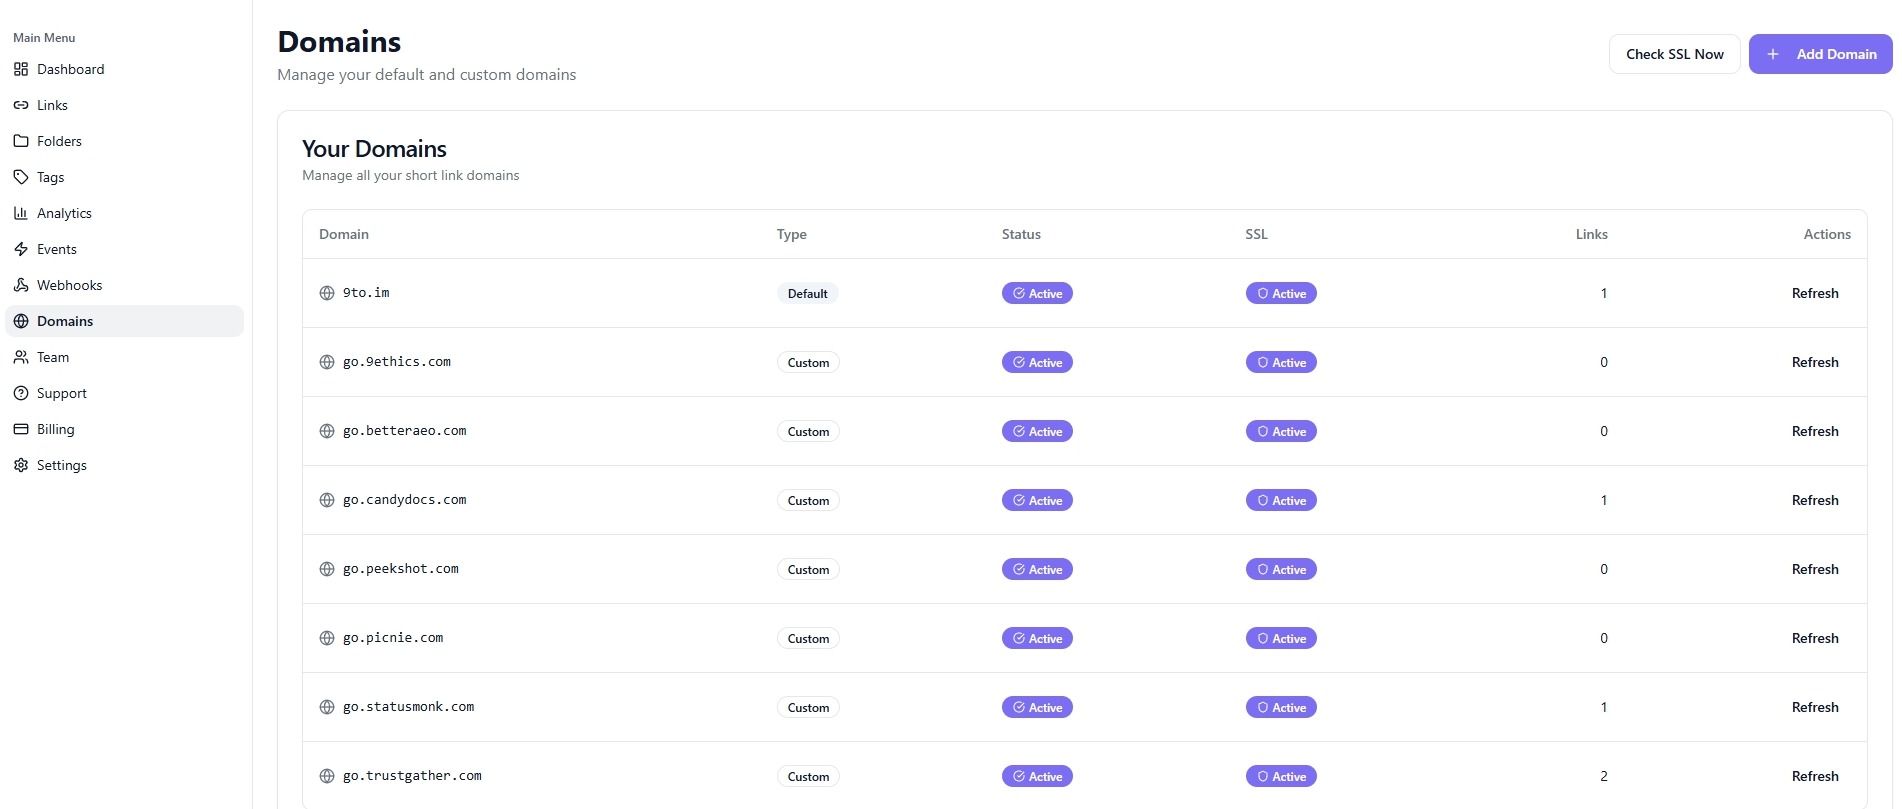
Task: Go to Support in the sidebar
Action: point(124,393)
